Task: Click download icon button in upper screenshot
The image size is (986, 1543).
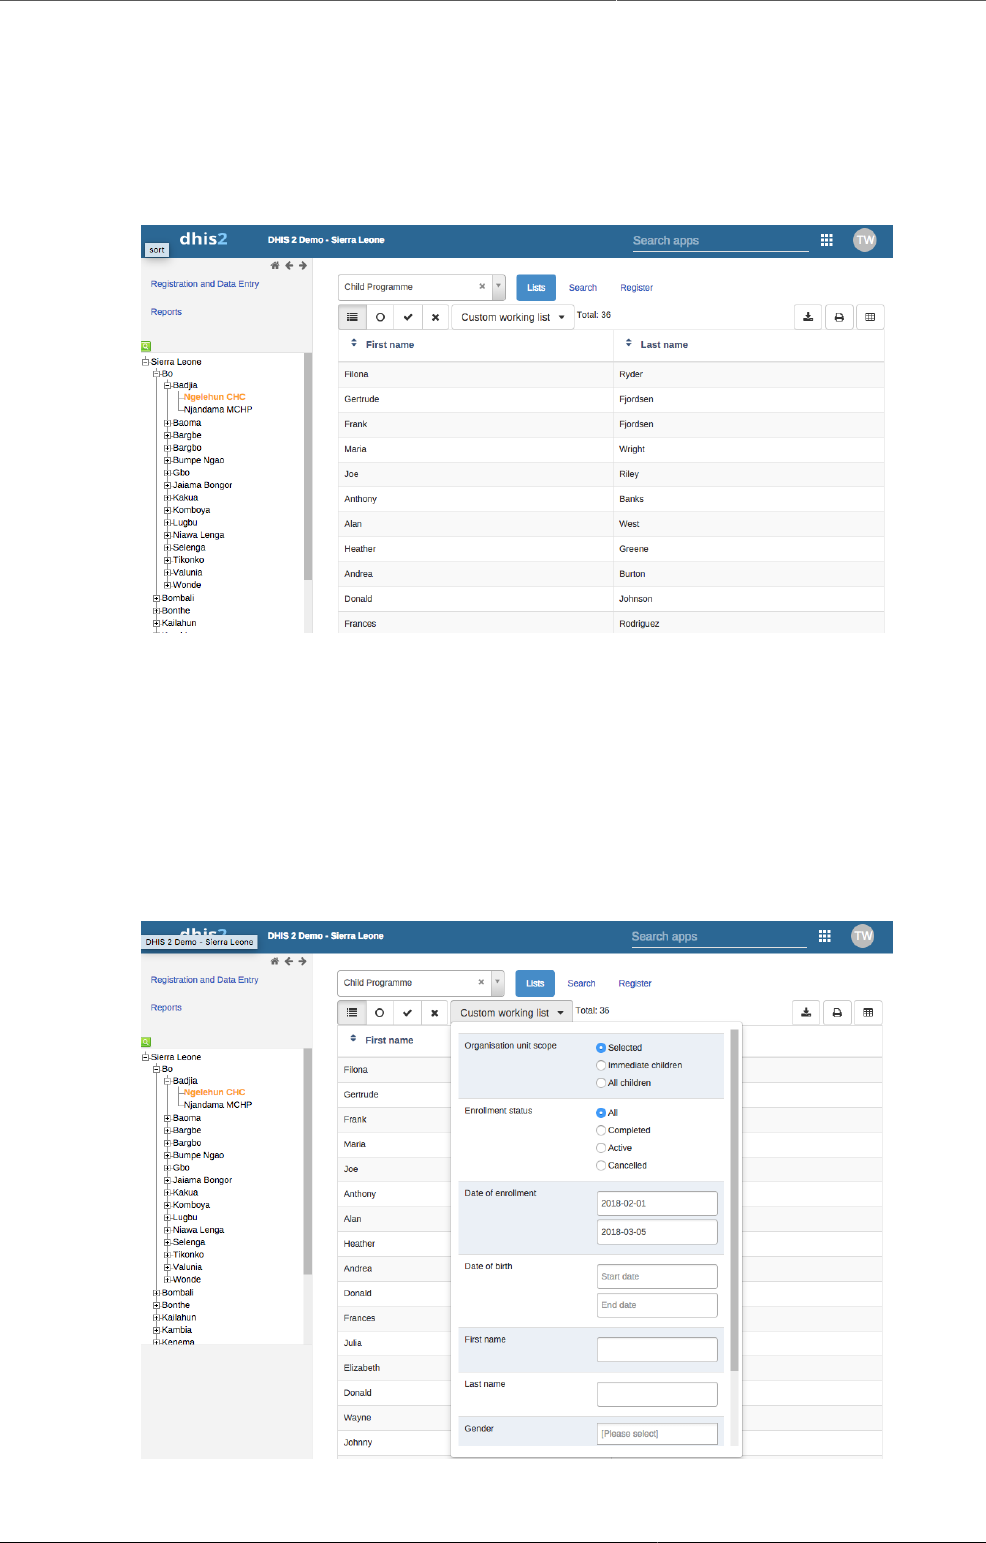Action: click(x=808, y=317)
